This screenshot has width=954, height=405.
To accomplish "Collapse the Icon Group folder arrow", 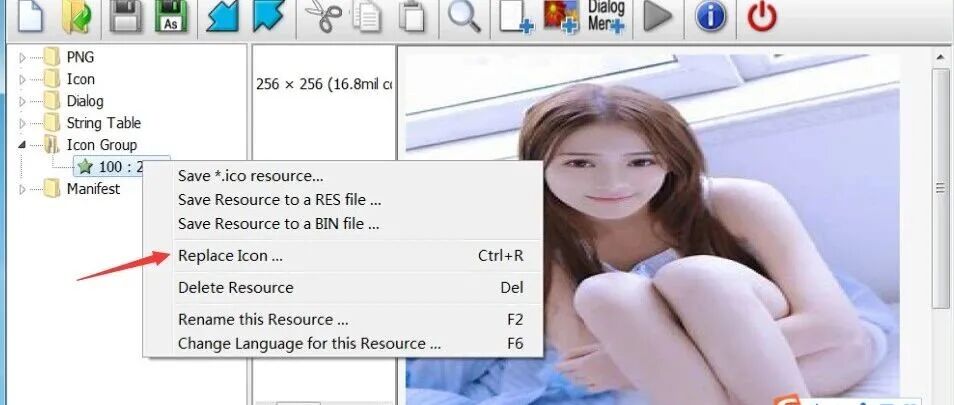I will click(23, 145).
